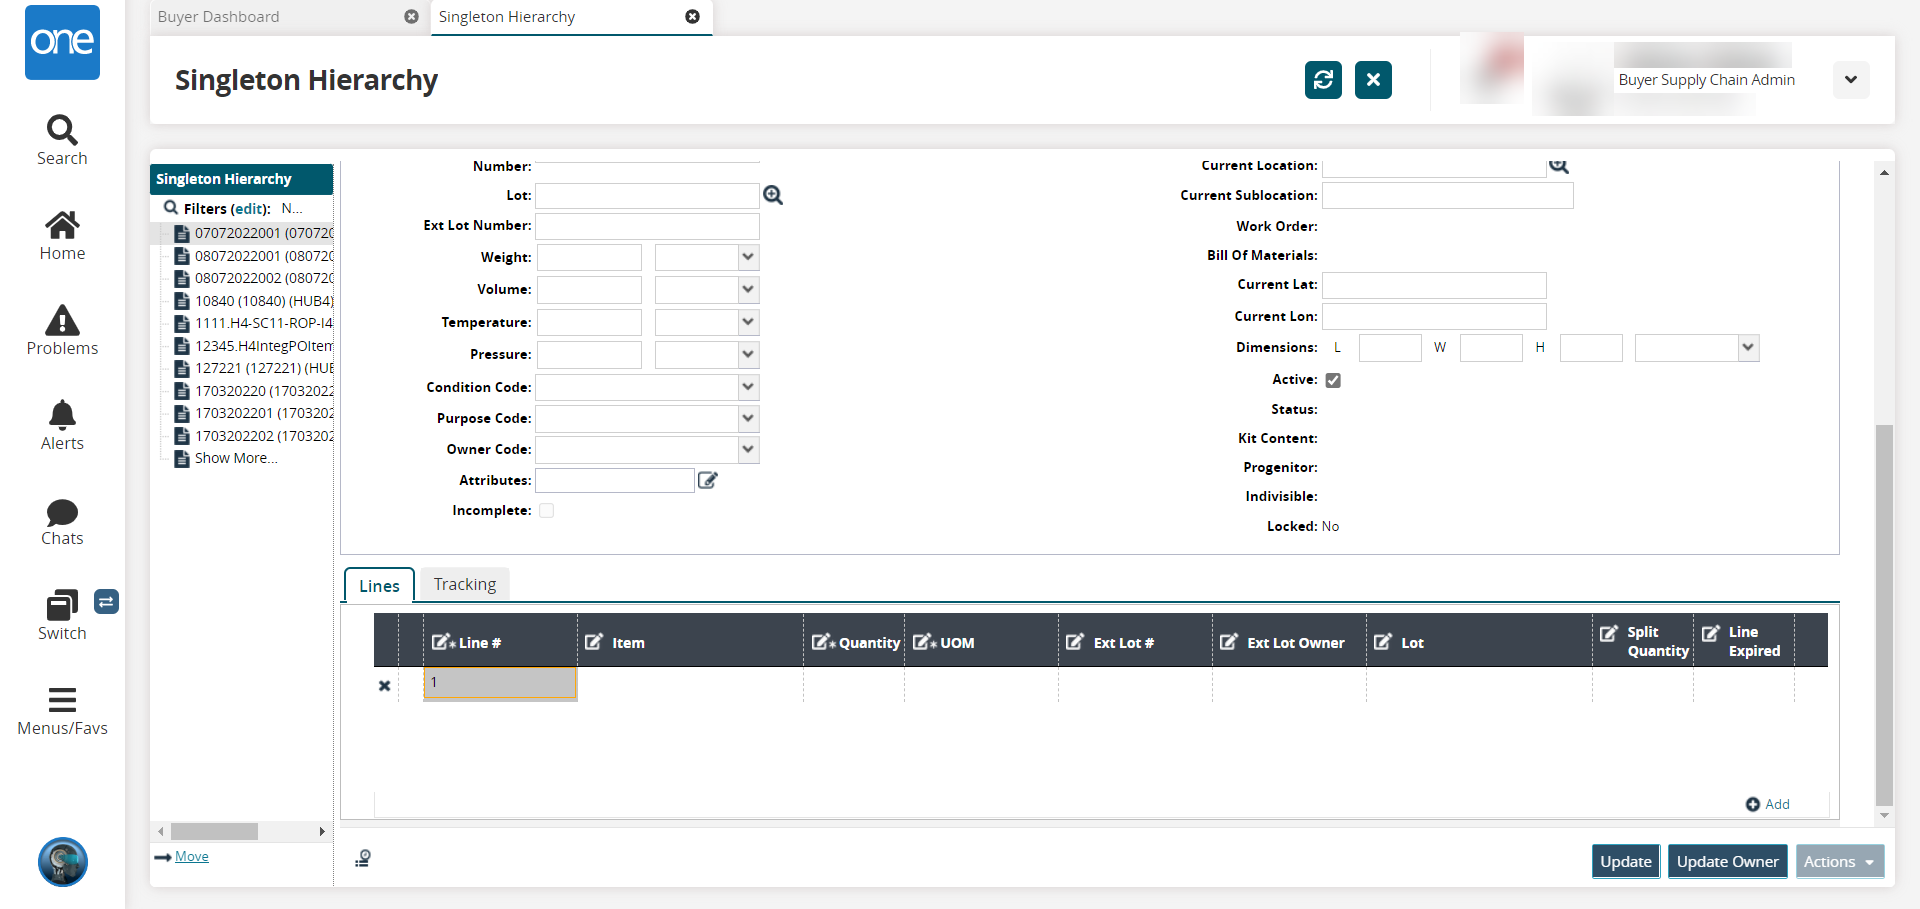Click the Filters edit link
Viewport: 1920px width, 909px height.
point(249,209)
